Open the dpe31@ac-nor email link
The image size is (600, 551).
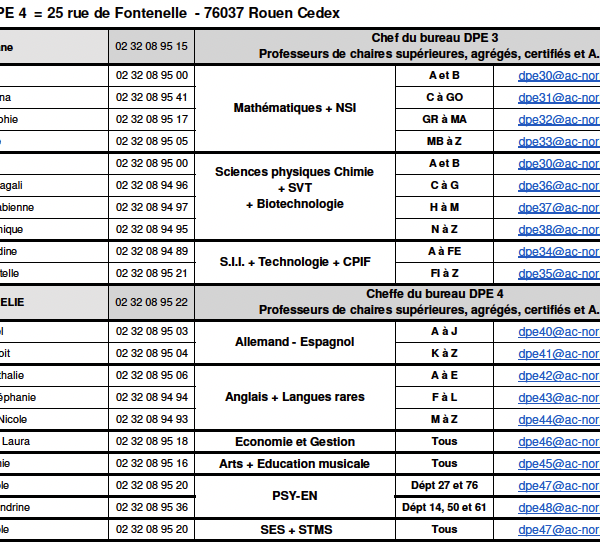pyautogui.click(x=559, y=98)
